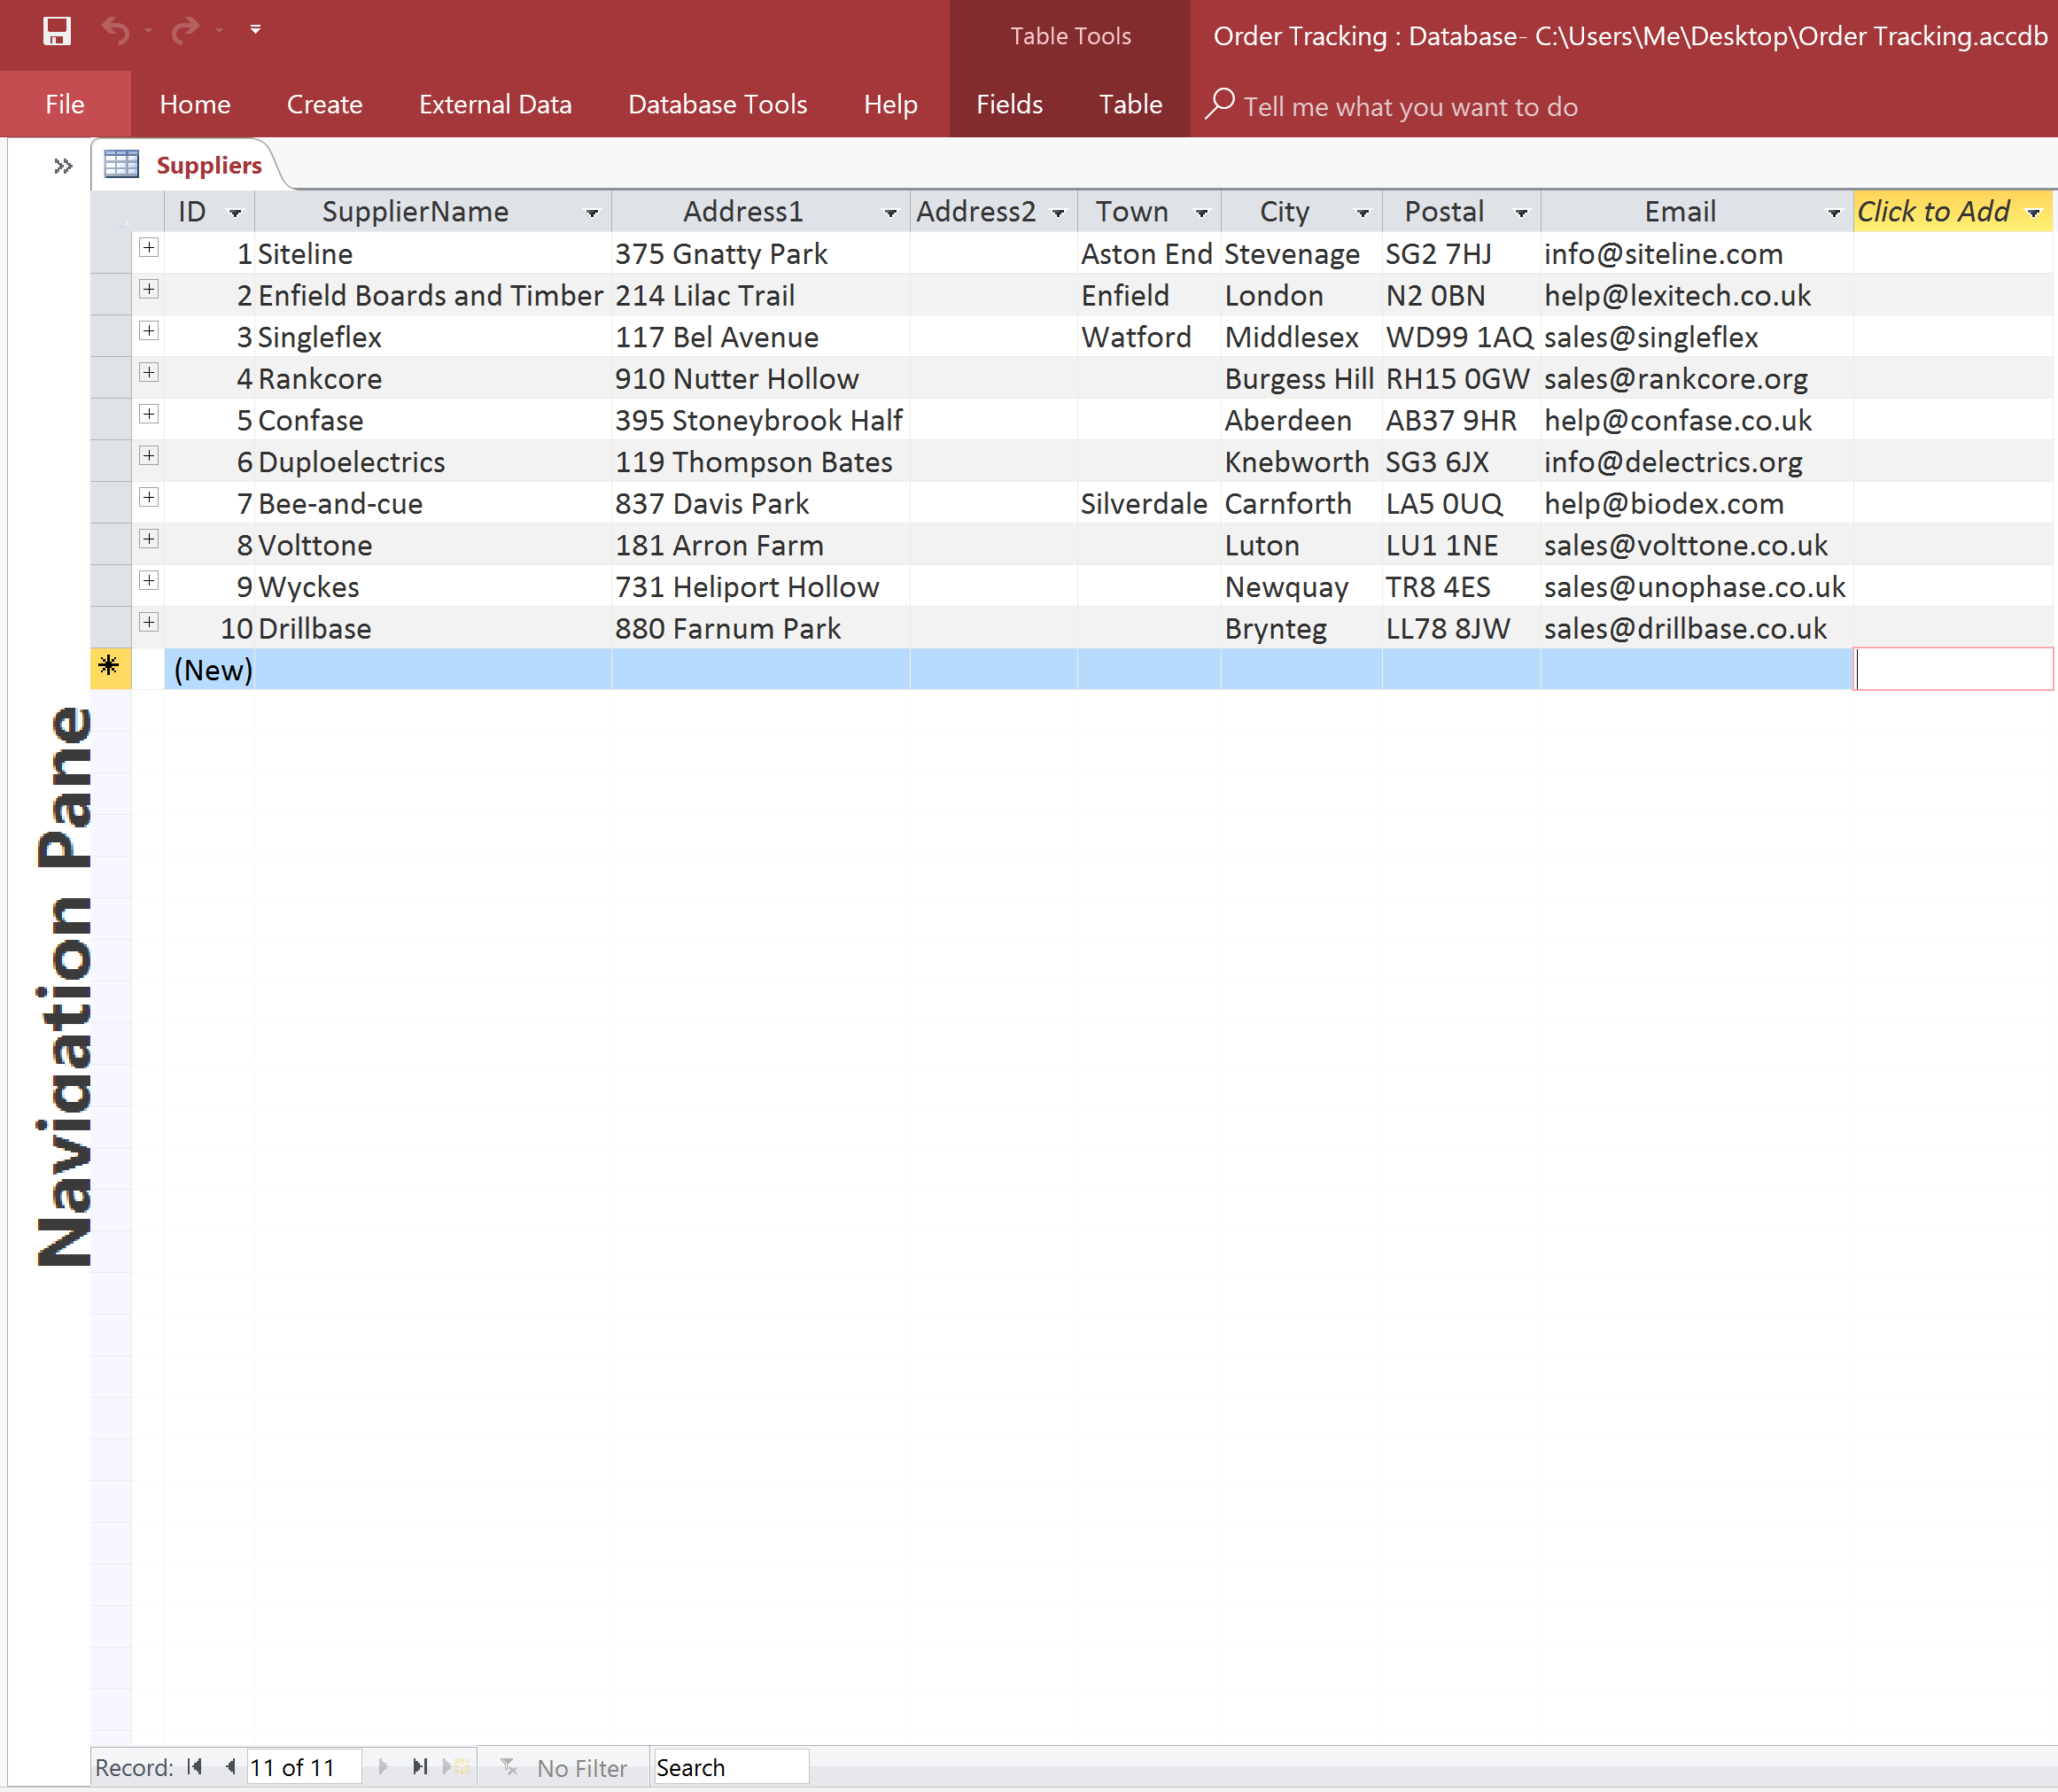
Task: Select the cell 214 Lilac Trail
Action: (760, 296)
